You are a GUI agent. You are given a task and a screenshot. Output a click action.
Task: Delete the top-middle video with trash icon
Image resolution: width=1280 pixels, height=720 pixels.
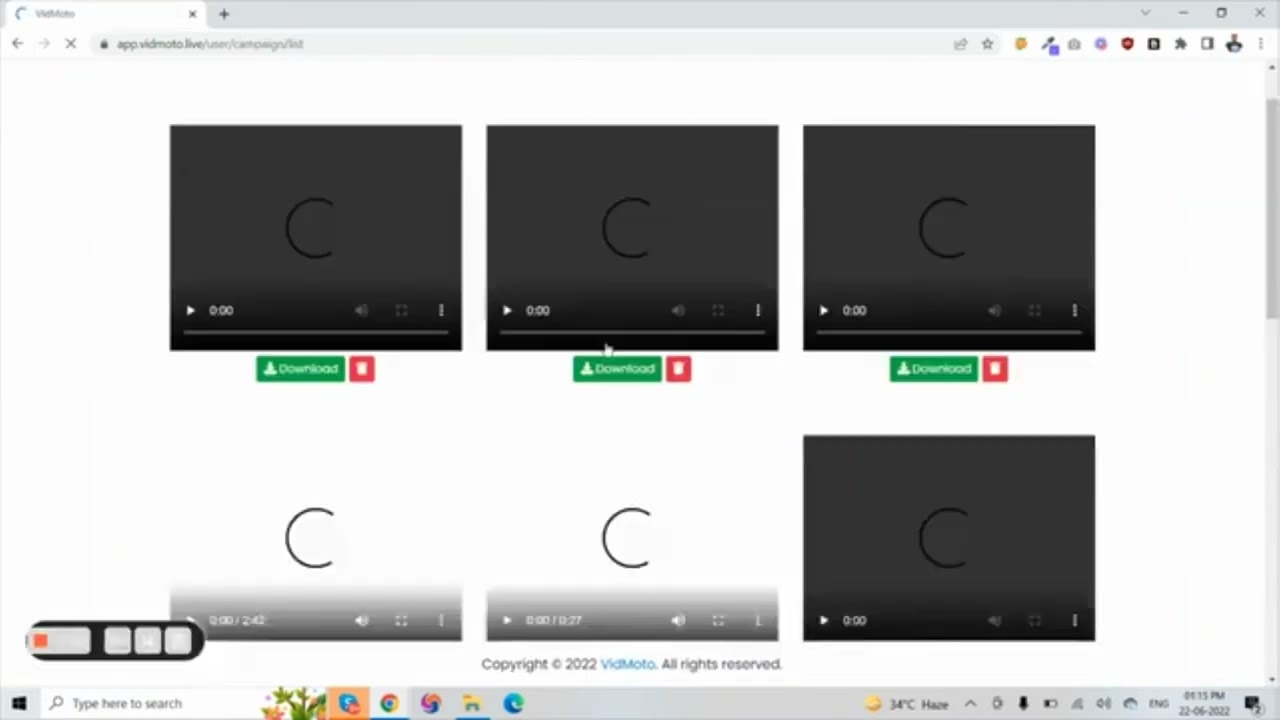pyautogui.click(x=678, y=369)
